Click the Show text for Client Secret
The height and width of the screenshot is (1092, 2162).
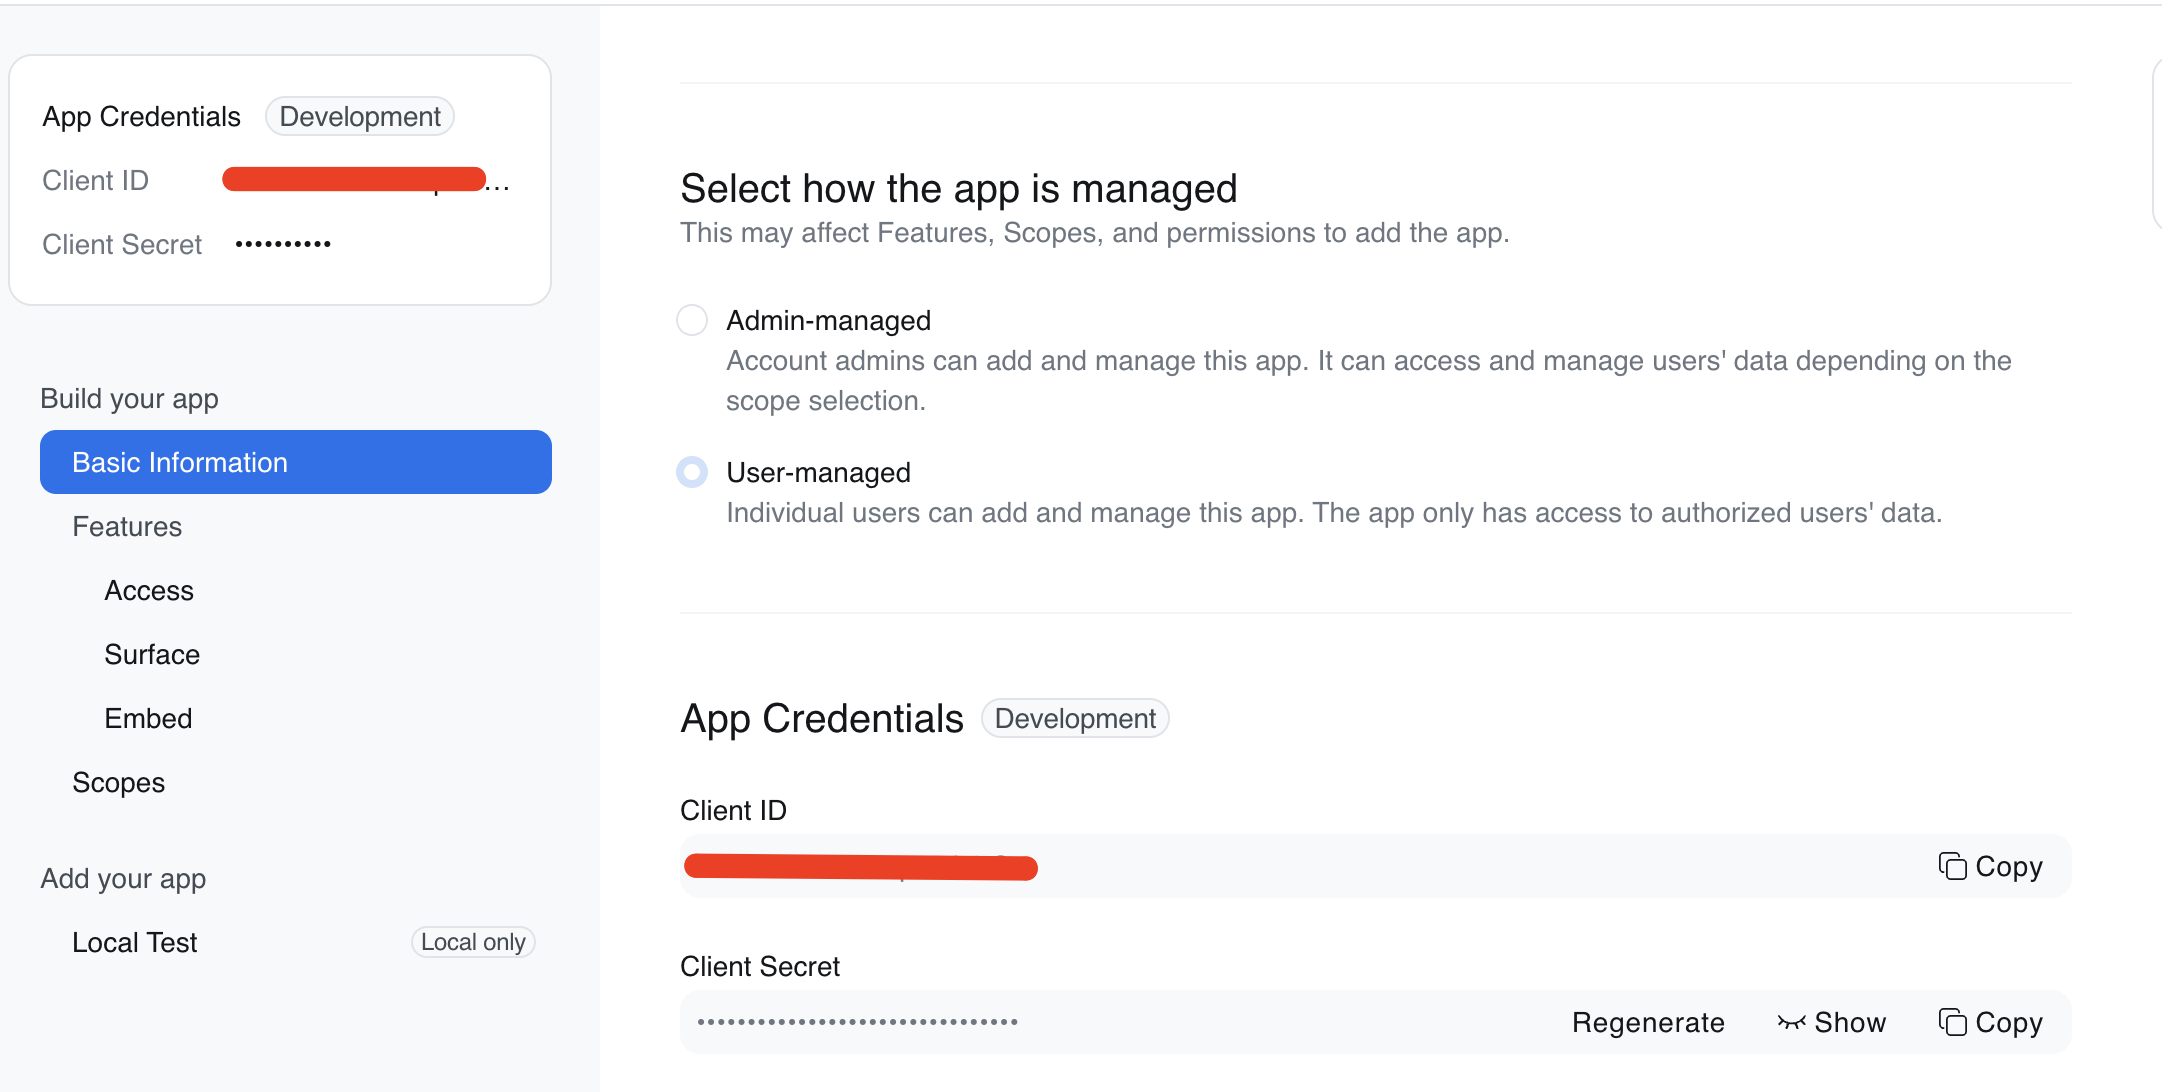point(1850,1022)
